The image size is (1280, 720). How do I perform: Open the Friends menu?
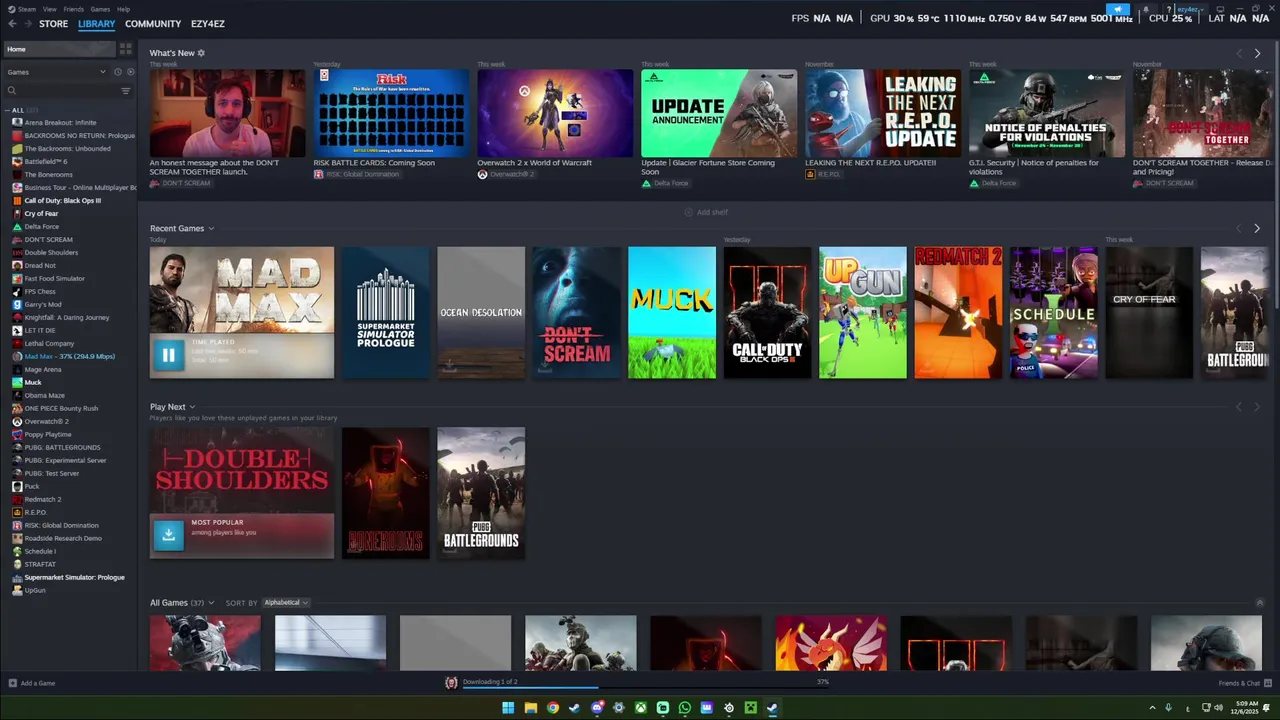coord(74,9)
